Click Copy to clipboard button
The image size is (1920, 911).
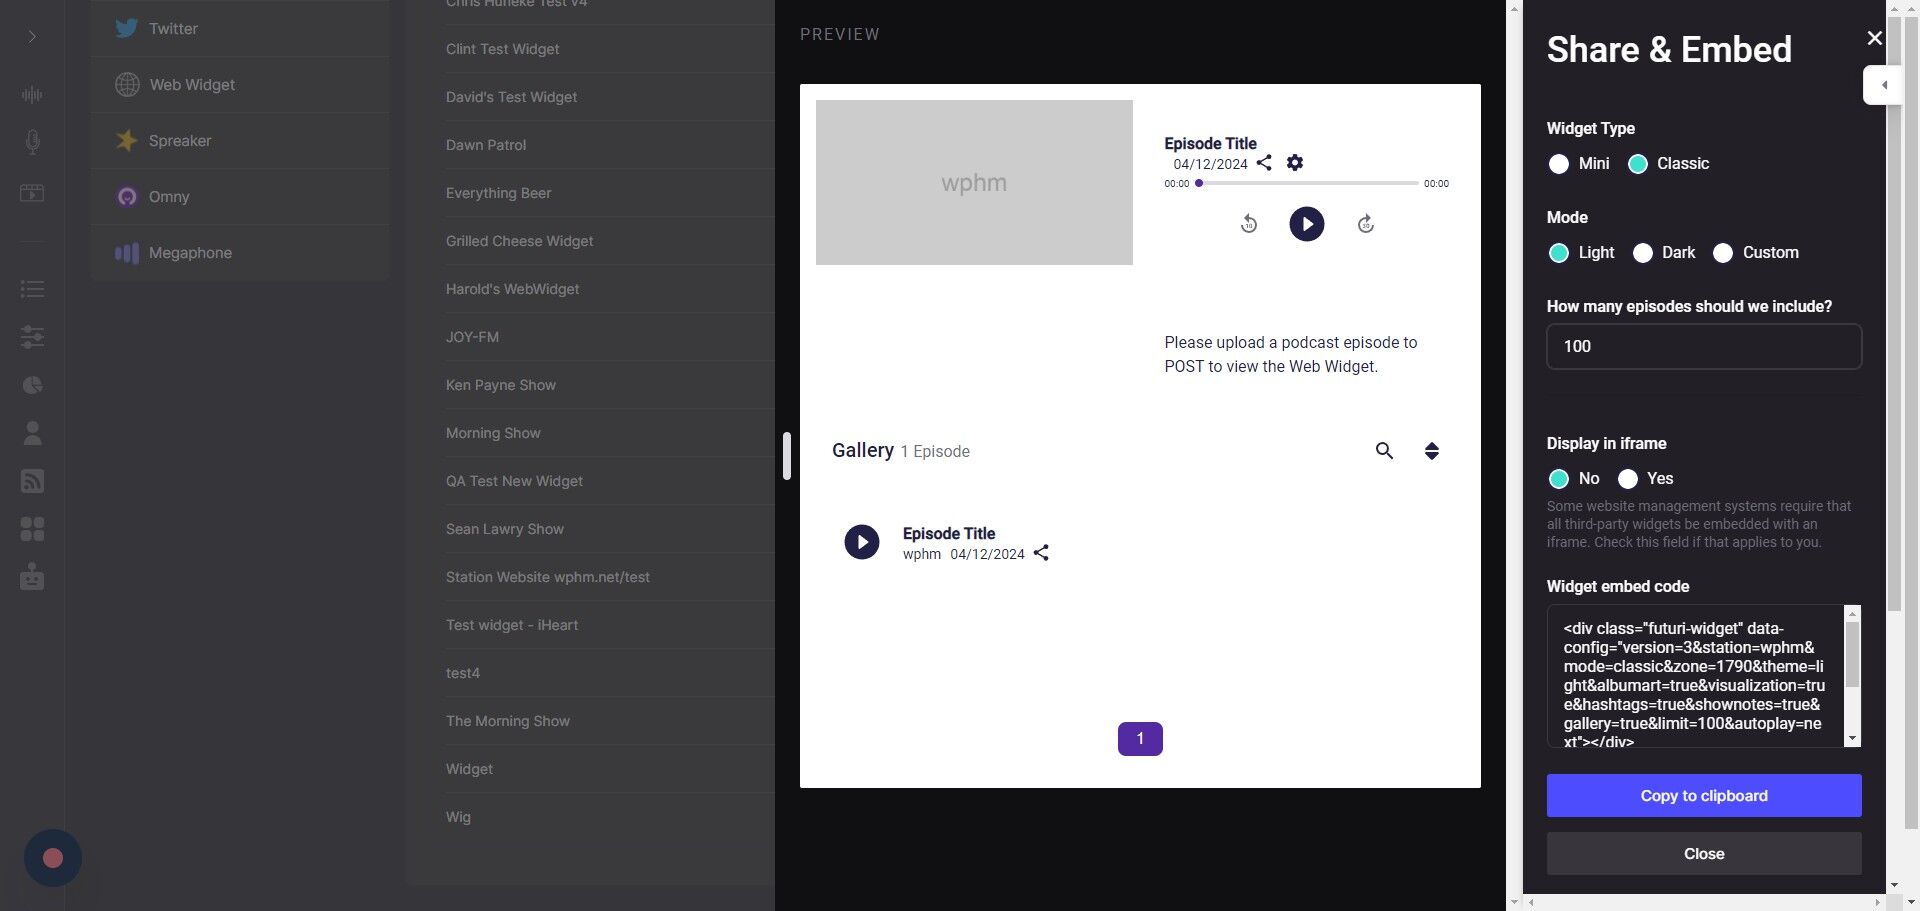[1703, 796]
